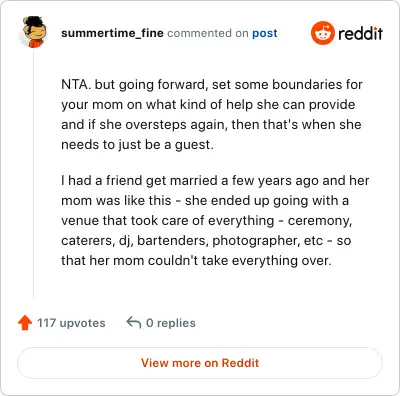This screenshot has height=396, width=400.
Task: Click the line starting "caterers, dj, bartenders"
Action: (206, 240)
